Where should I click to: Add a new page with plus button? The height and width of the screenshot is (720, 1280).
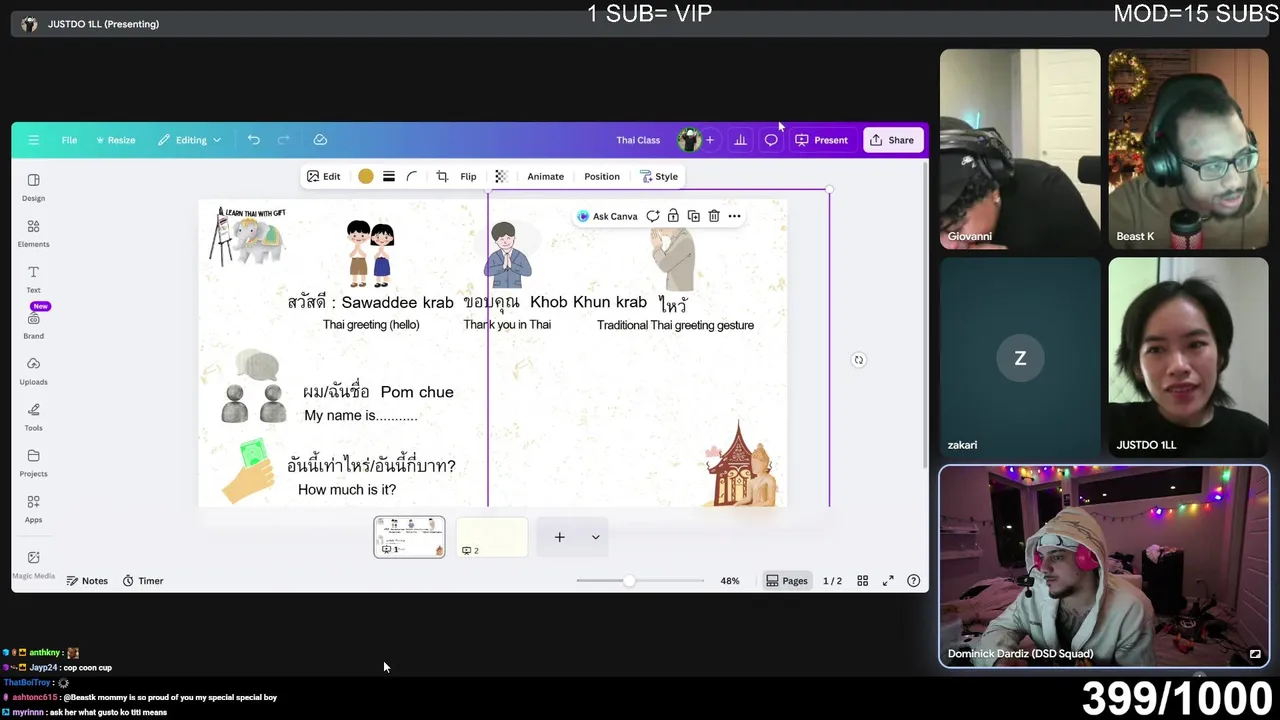(x=560, y=537)
